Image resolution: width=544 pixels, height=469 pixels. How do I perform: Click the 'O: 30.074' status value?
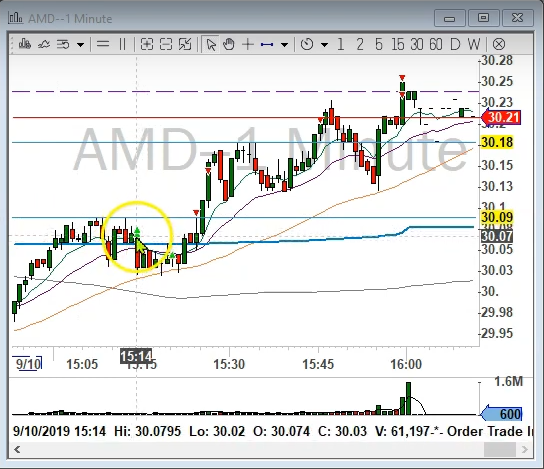coord(281,431)
